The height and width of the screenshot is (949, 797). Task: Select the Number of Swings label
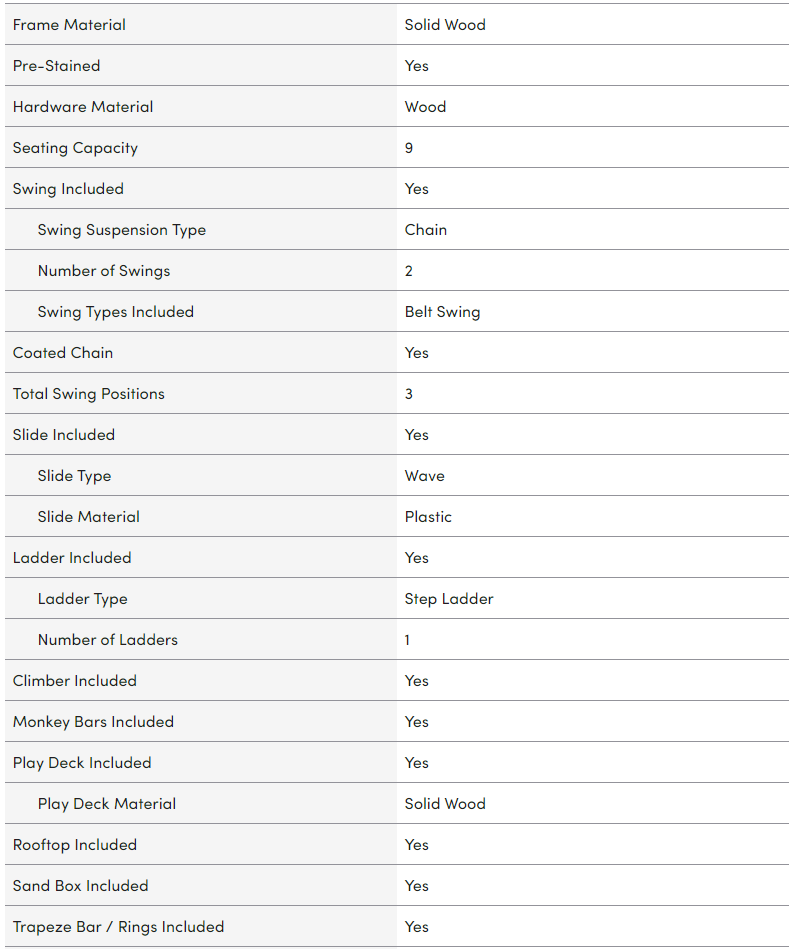click(x=104, y=271)
